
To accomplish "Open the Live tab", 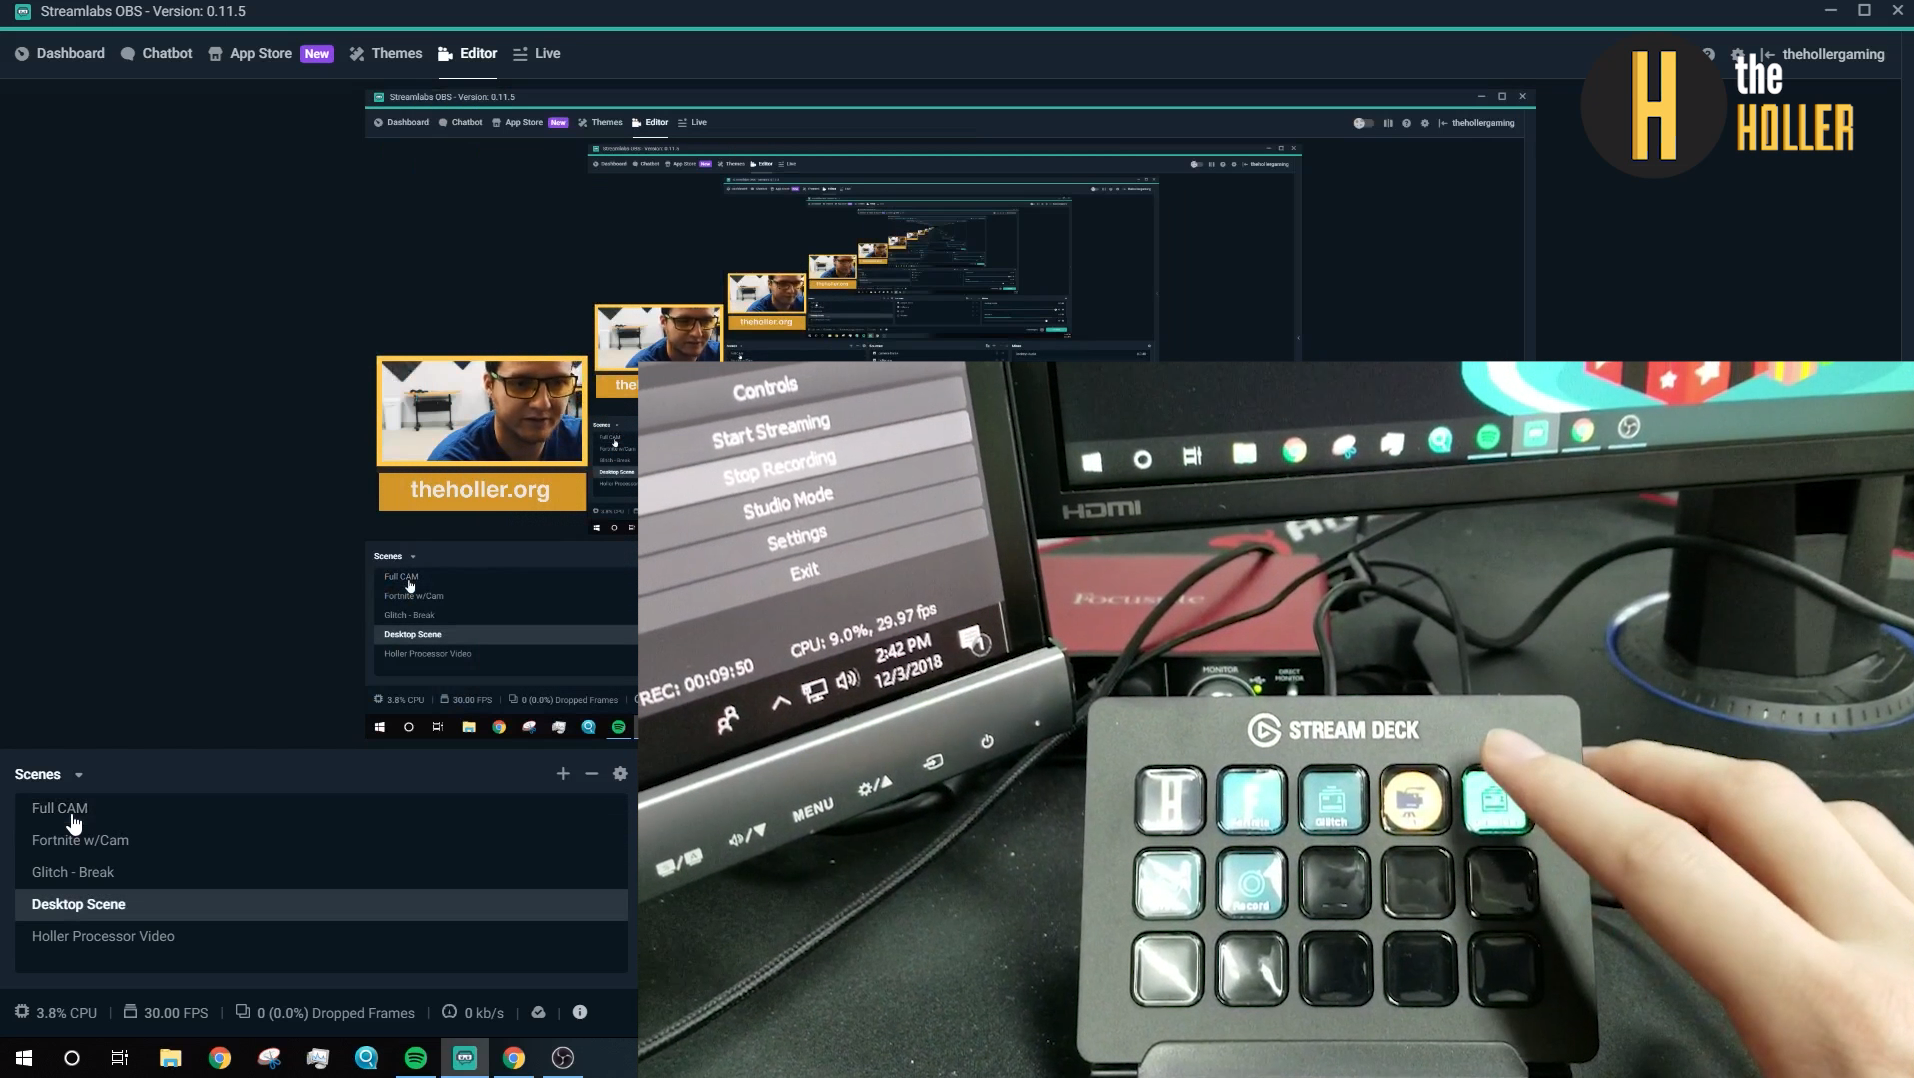I will 537,54.
